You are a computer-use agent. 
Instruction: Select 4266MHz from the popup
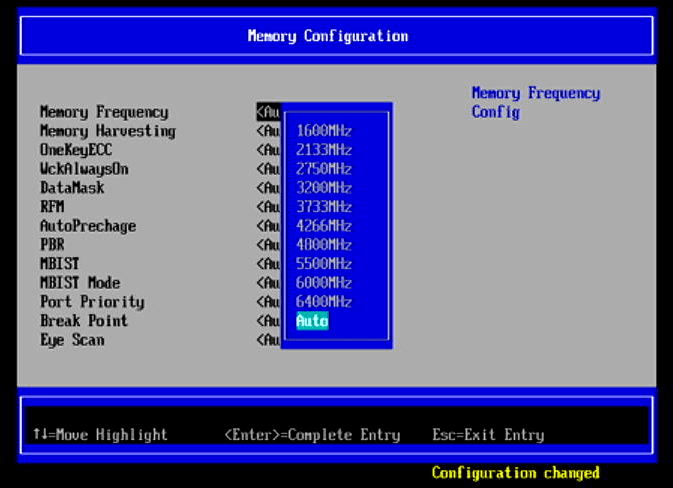click(x=324, y=226)
